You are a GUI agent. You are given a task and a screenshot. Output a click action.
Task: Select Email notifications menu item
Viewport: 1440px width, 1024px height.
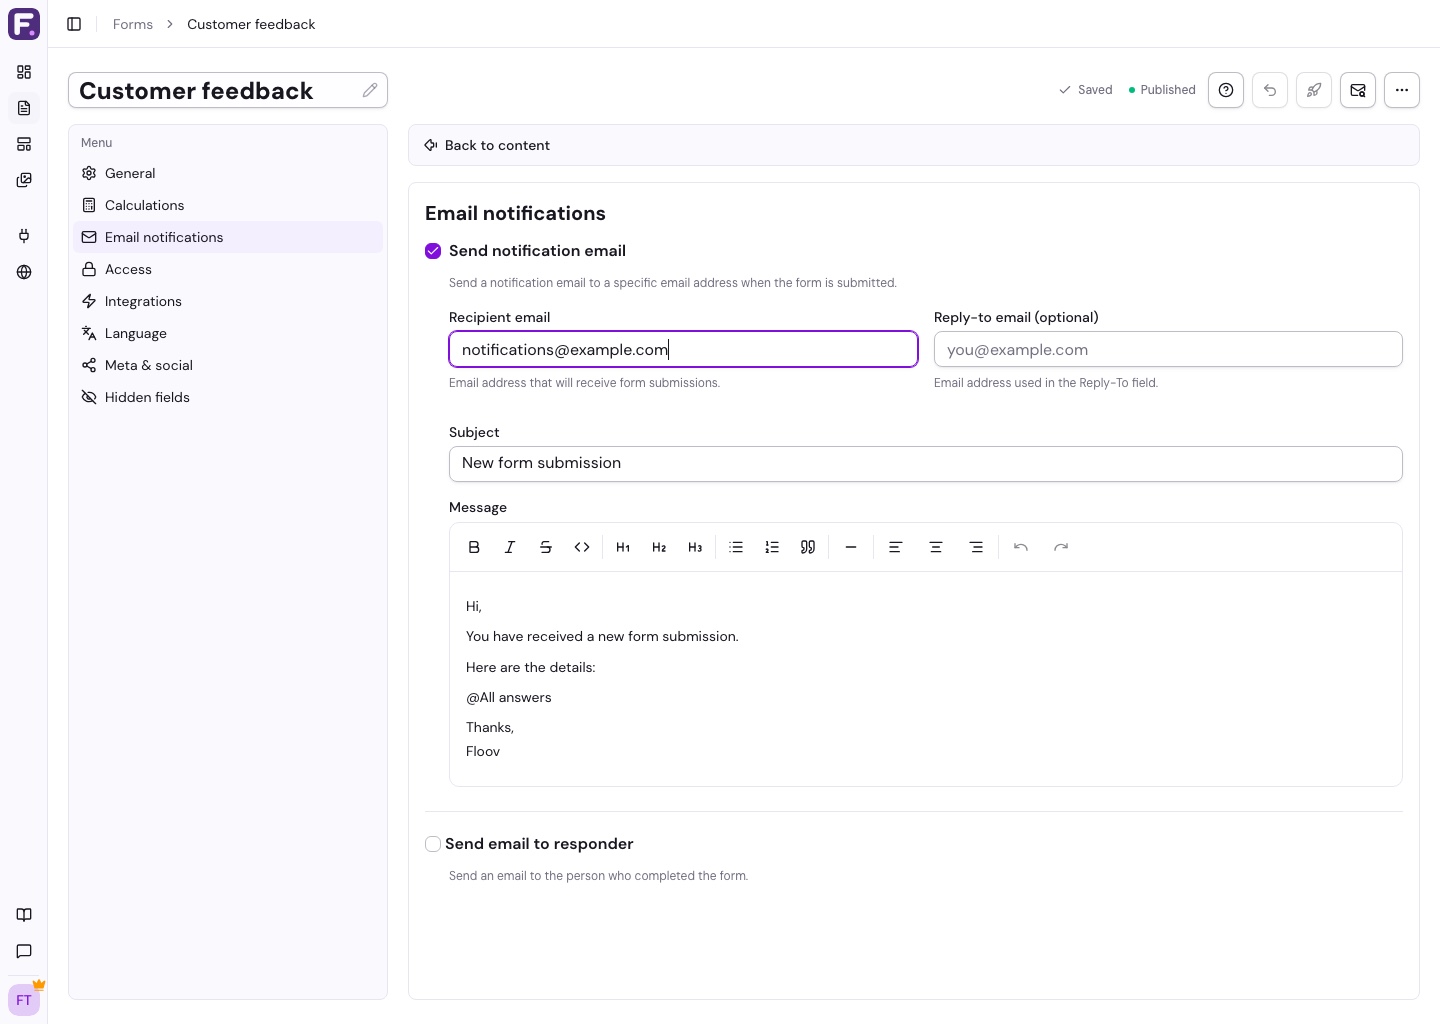click(x=228, y=237)
